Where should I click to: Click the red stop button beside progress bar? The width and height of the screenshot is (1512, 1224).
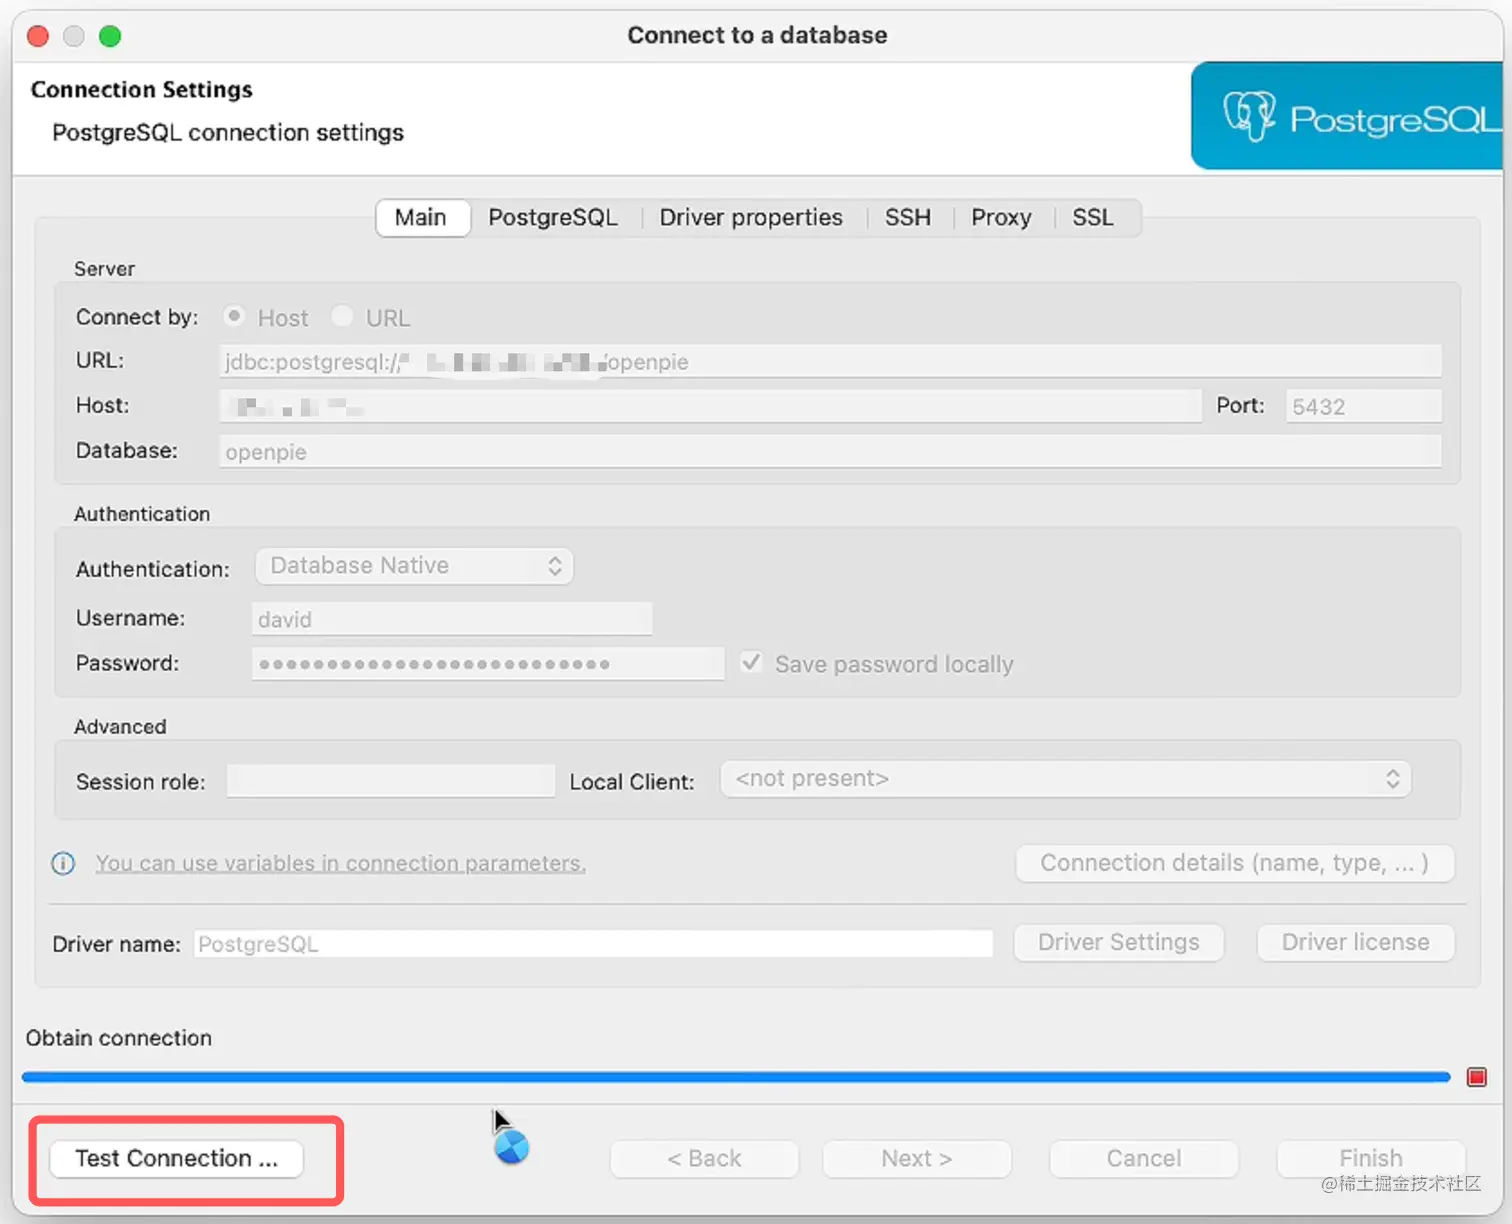pyautogui.click(x=1477, y=1077)
